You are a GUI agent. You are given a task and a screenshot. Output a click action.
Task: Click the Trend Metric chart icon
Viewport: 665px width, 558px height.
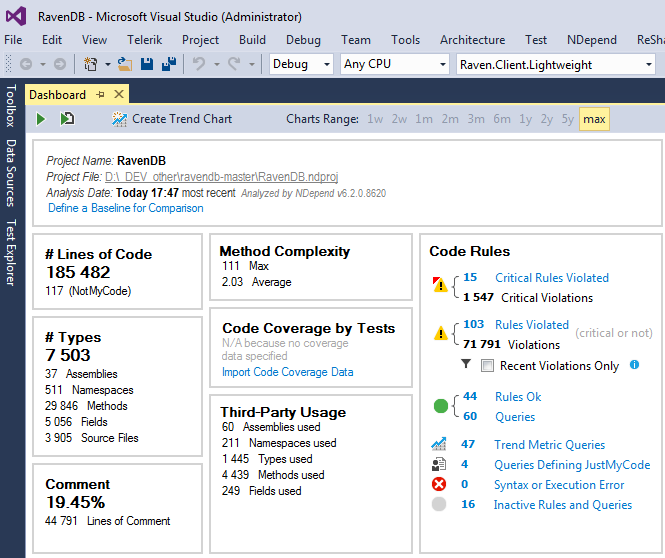coord(439,444)
